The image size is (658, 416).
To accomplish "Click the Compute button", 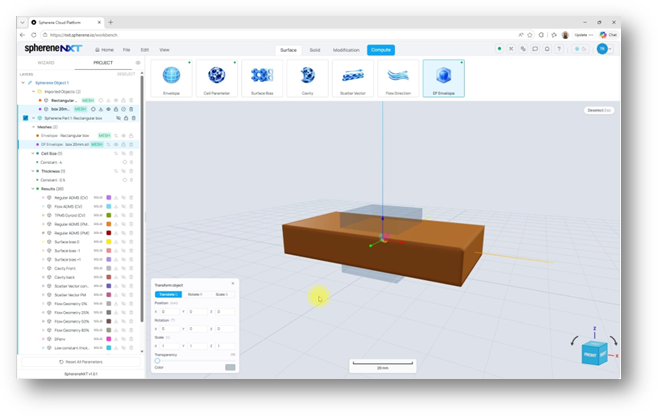I will tap(381, 50).
